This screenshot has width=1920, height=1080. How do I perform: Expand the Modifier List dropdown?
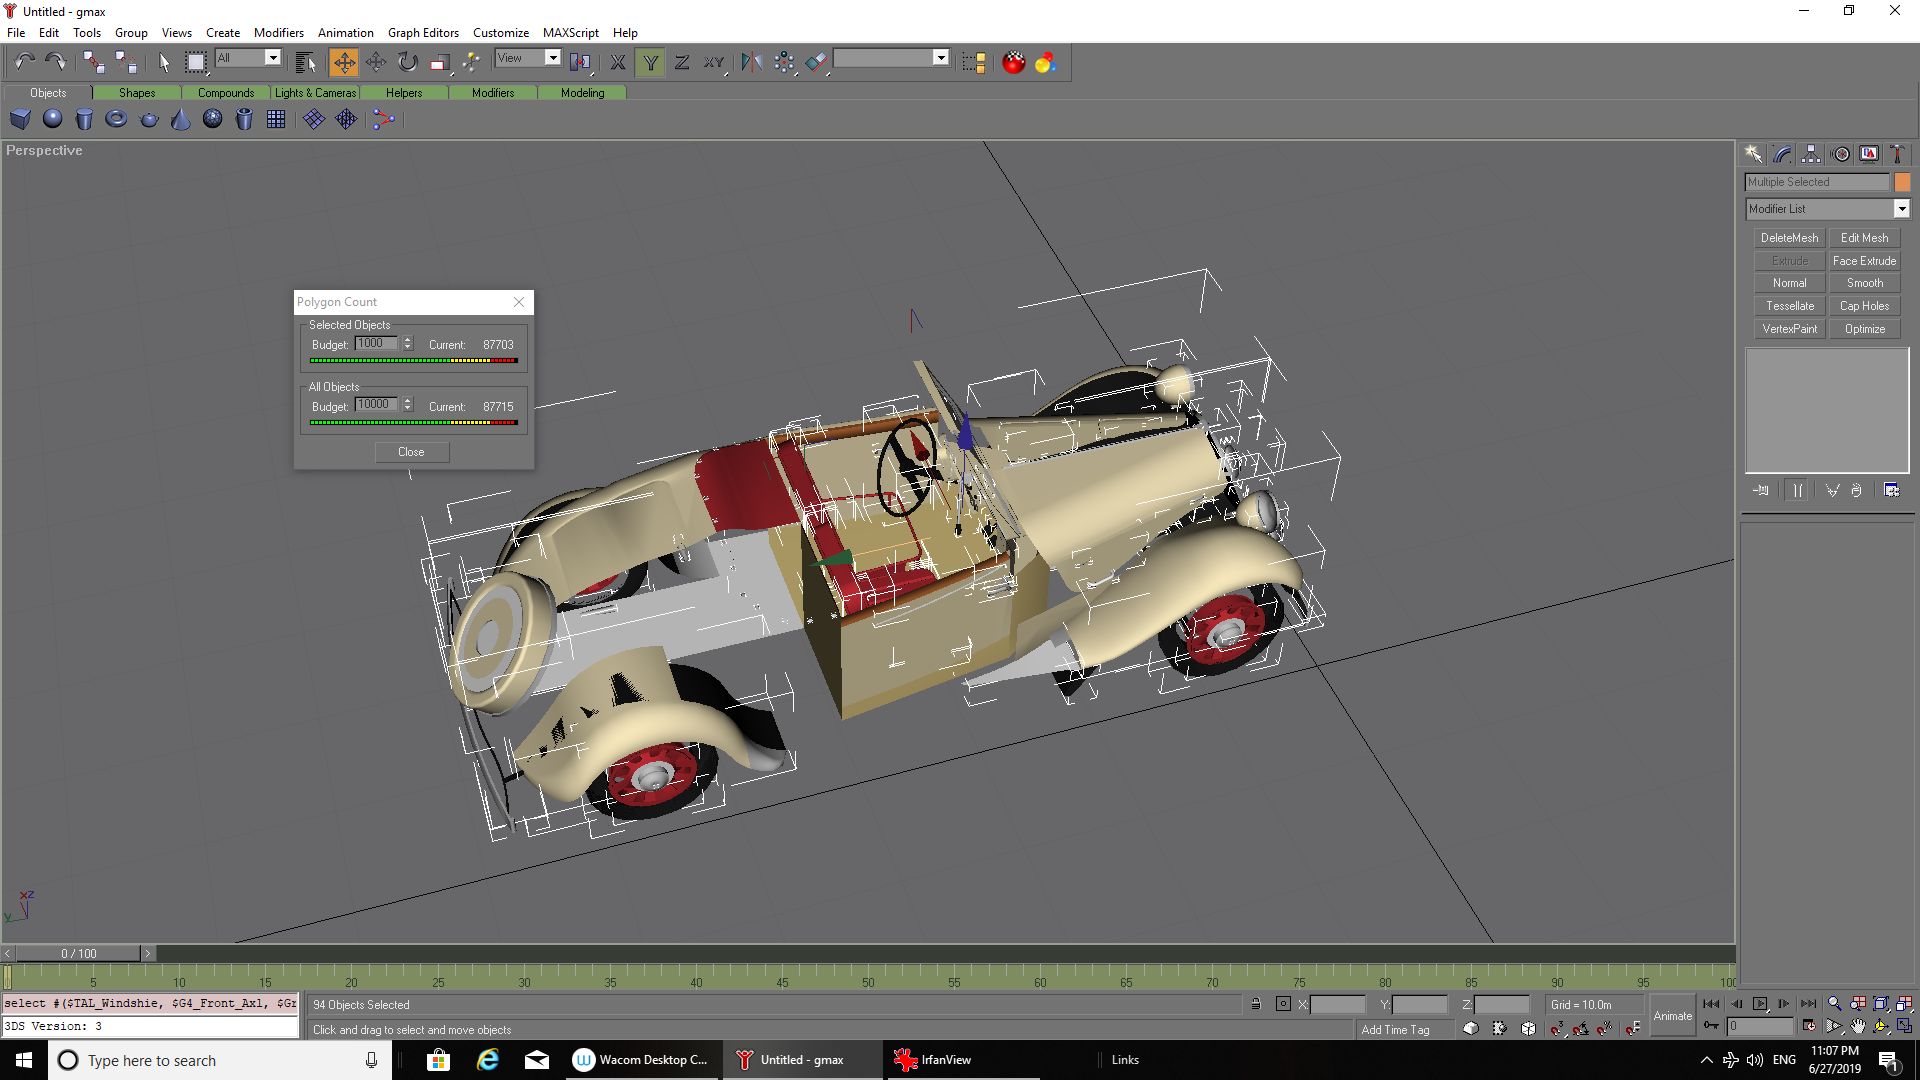(x=1901, y=209)
